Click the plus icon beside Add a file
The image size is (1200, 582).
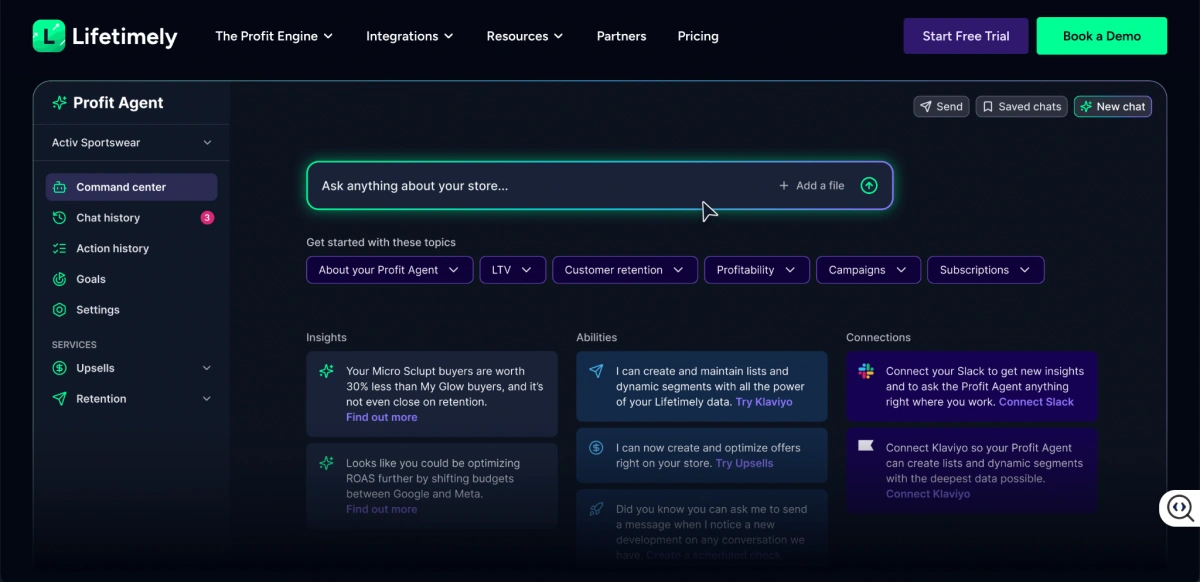(784, 186)
